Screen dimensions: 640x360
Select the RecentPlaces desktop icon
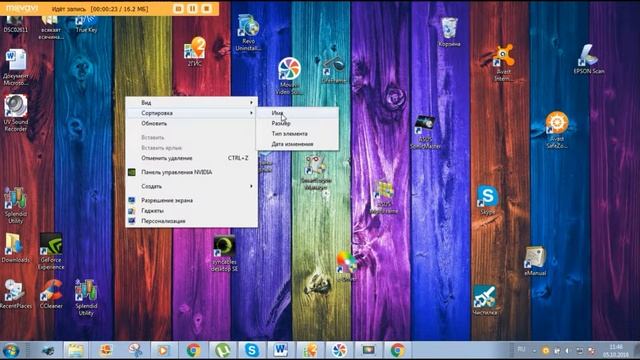[x=16, y=294]
